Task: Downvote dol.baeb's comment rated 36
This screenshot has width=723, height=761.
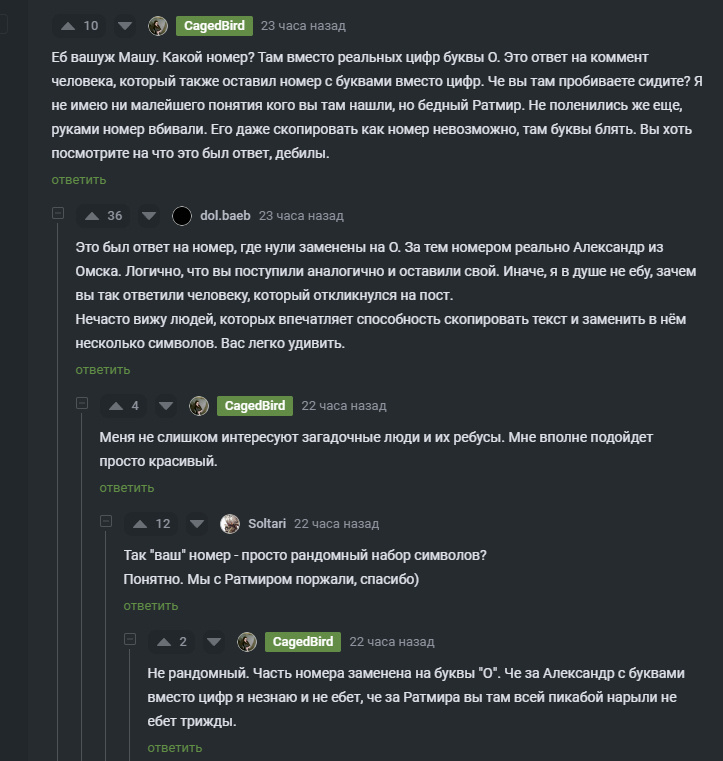Action: coord(149,216)
